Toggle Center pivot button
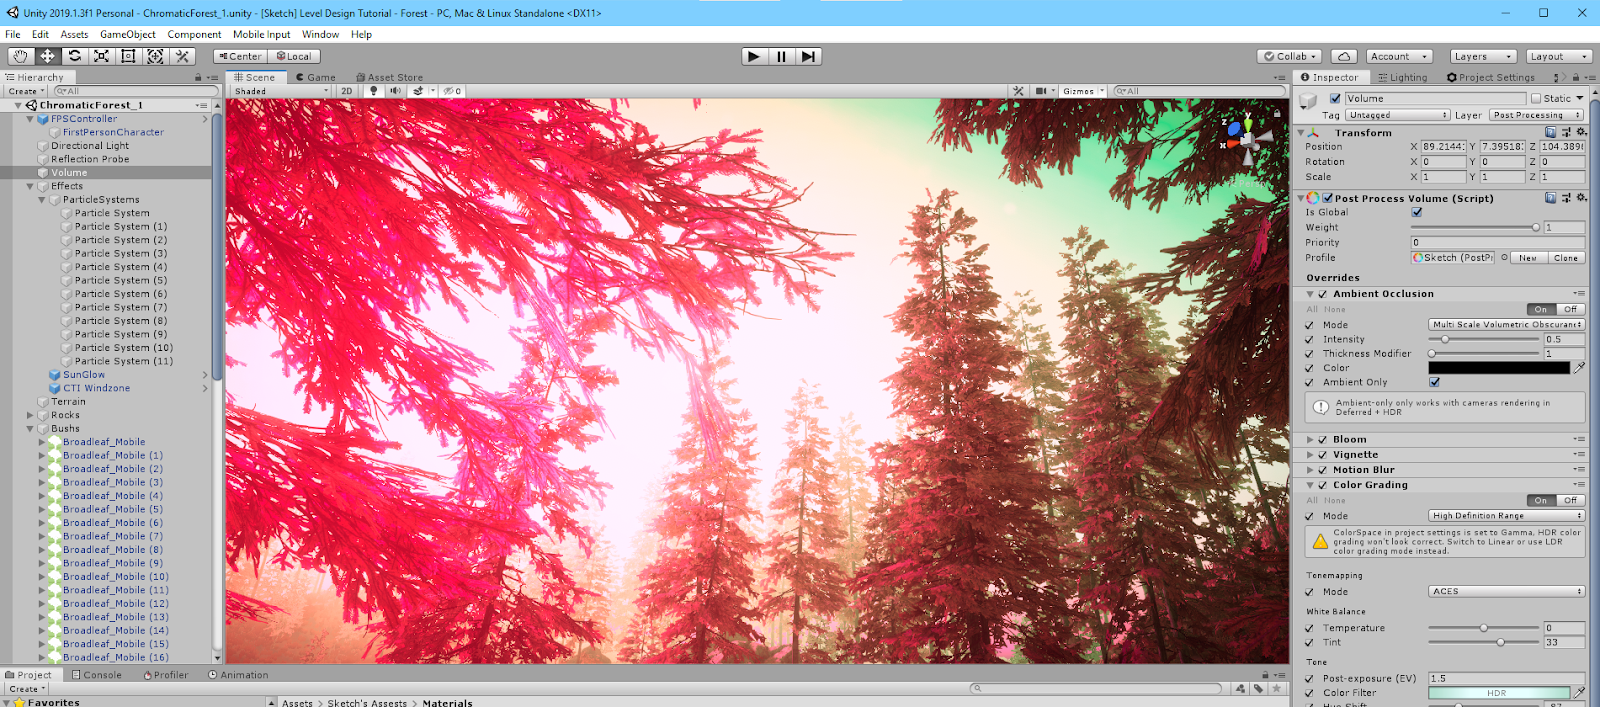1600x707 pixels. [x=240, y=56]
